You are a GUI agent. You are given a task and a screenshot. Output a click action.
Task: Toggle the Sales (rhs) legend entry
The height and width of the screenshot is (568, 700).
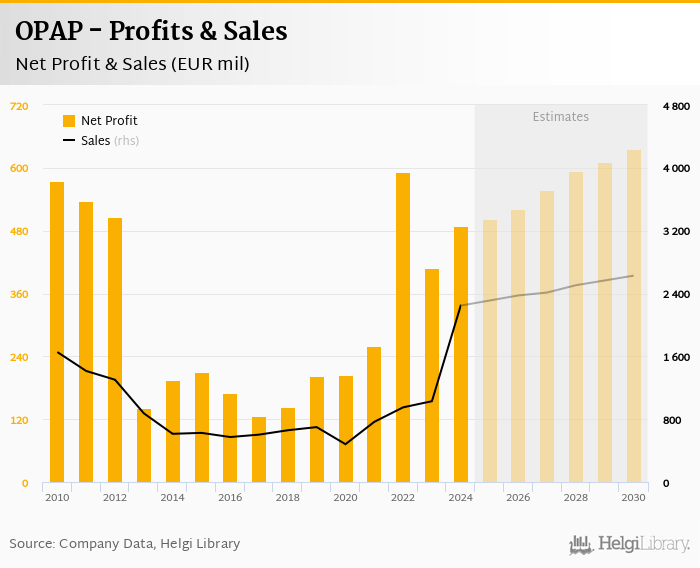[x=109, y=141]
